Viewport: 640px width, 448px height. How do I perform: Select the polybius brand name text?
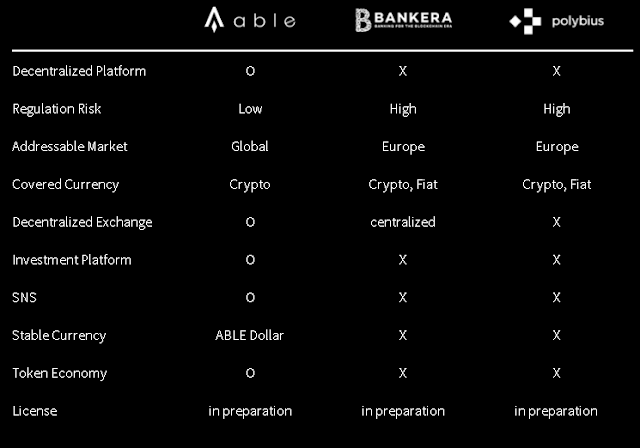click(578, 21)
